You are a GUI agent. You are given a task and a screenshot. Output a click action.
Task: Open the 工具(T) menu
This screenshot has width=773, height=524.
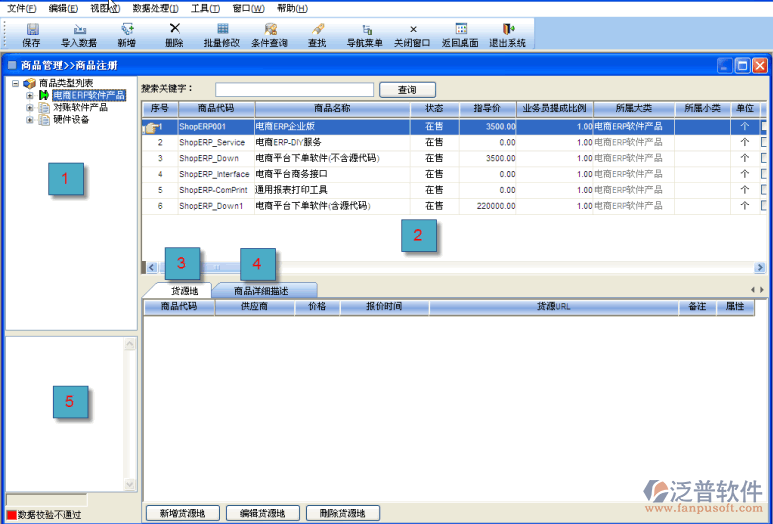206,8
